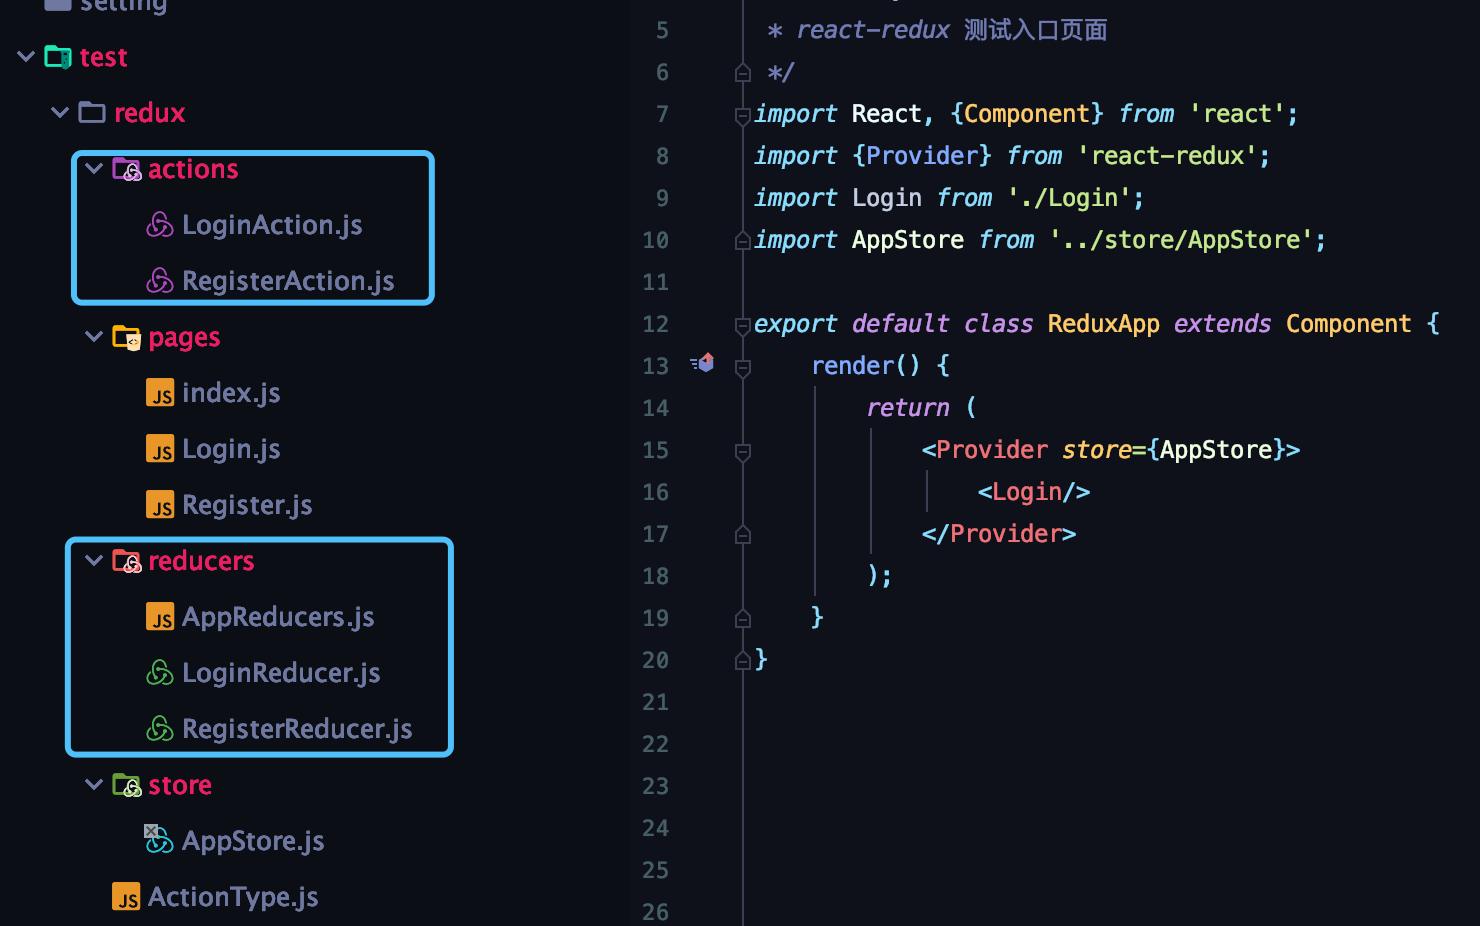Click the gutter marker icon on line 13
Screen dimensions: 1480x926
coord(703,363)
